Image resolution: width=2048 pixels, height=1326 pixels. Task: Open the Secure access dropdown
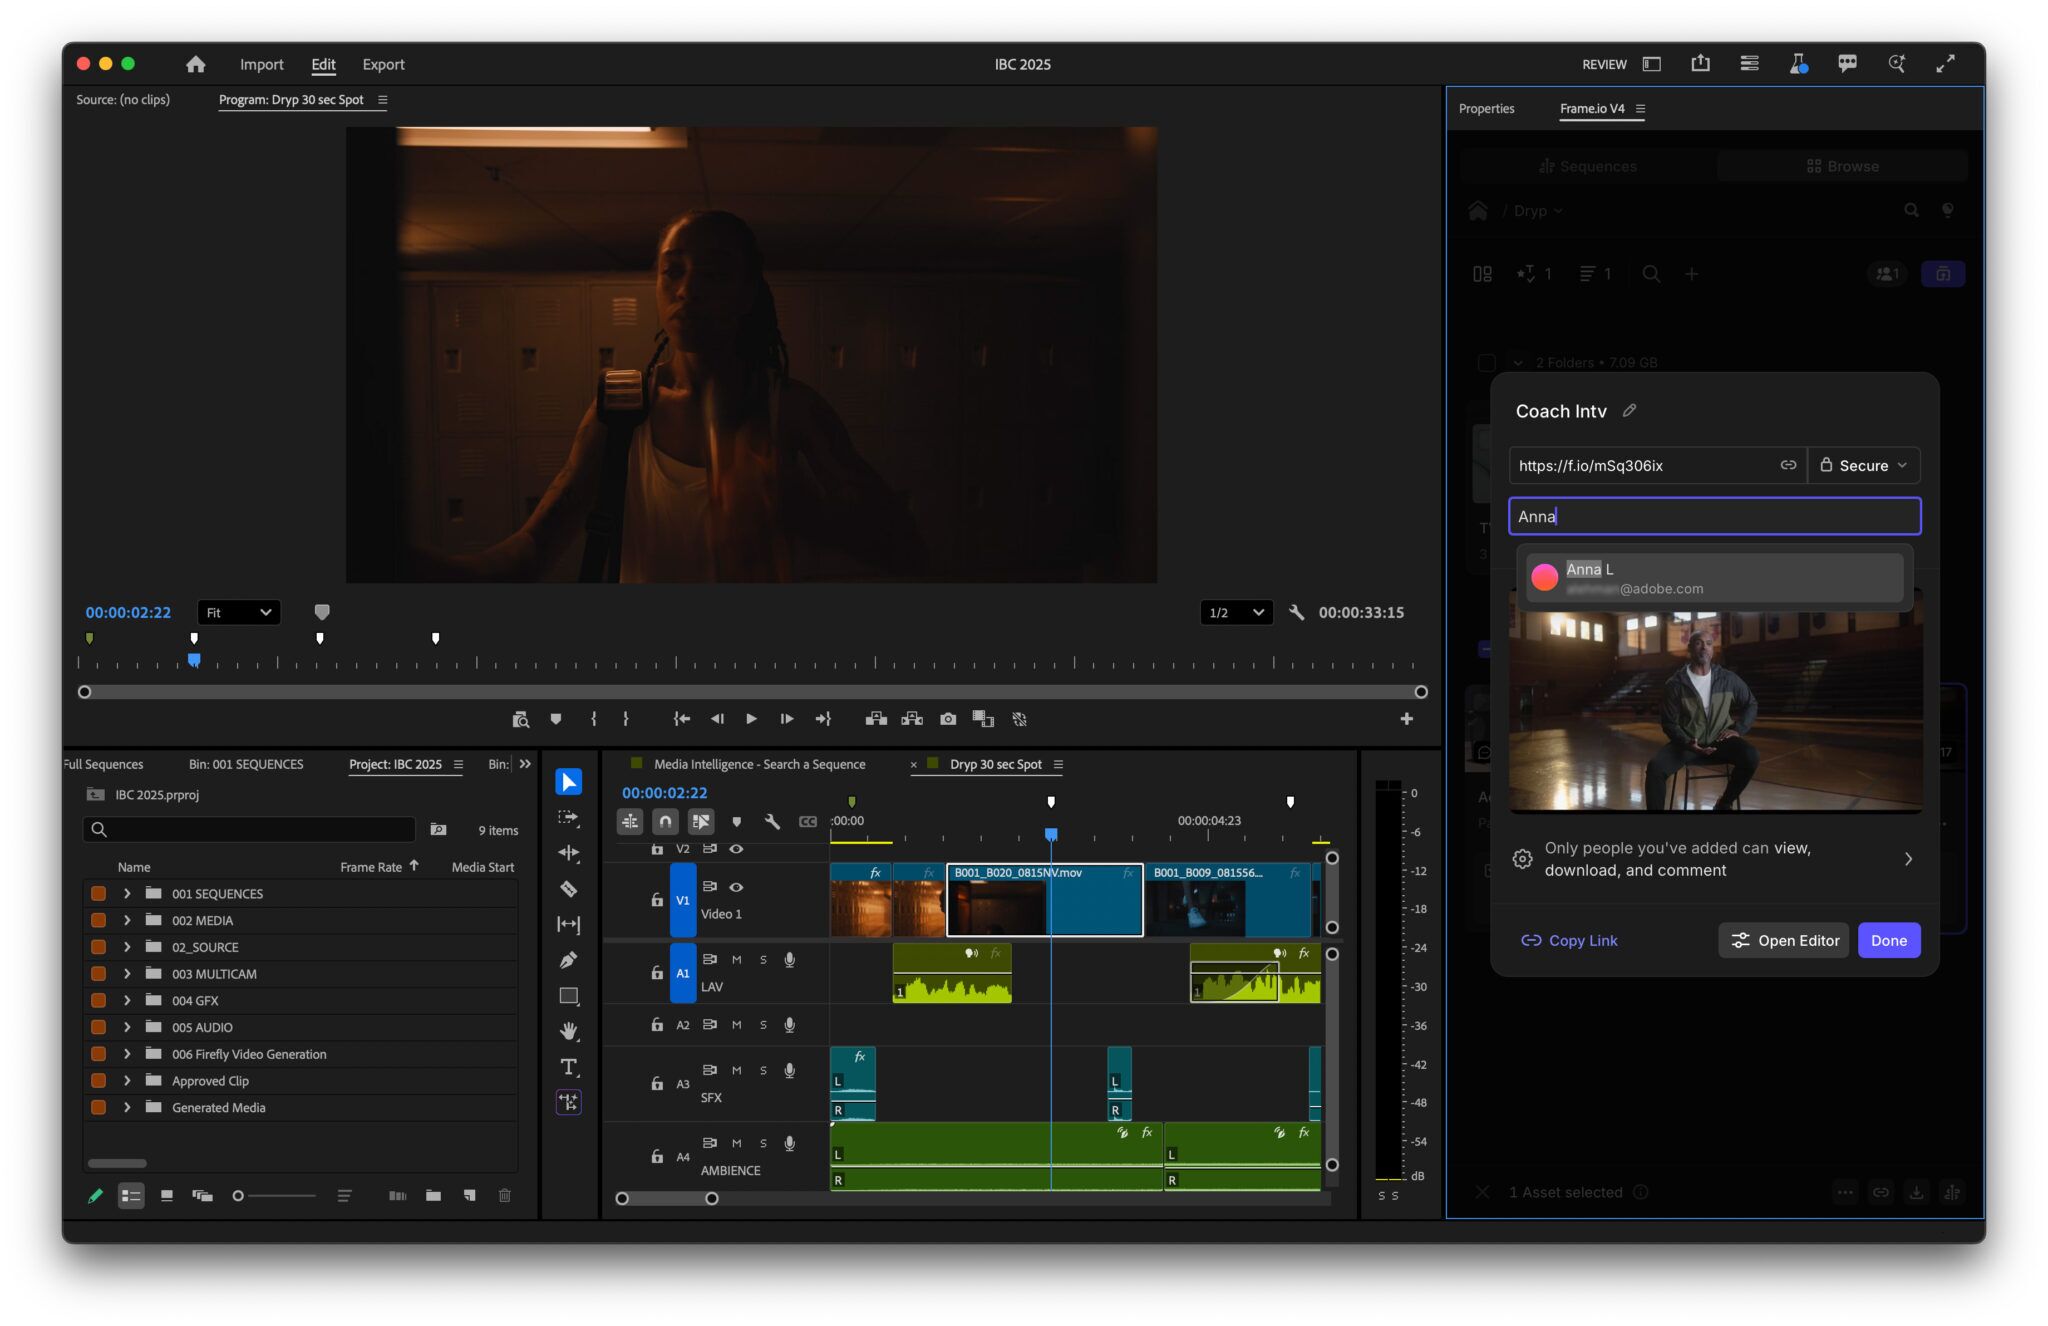tap(1864, 466)
